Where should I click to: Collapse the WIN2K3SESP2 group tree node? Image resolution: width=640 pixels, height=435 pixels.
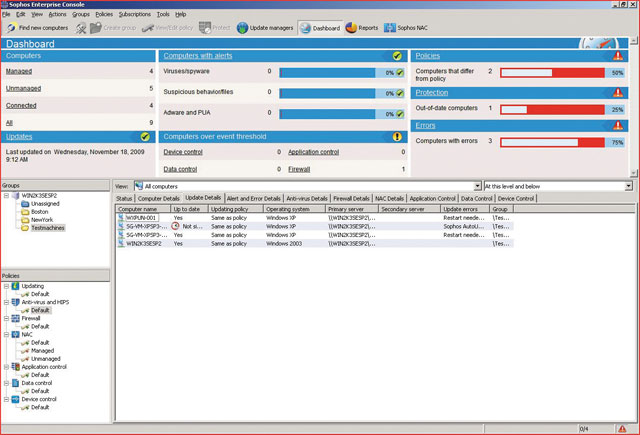point(7,195)
